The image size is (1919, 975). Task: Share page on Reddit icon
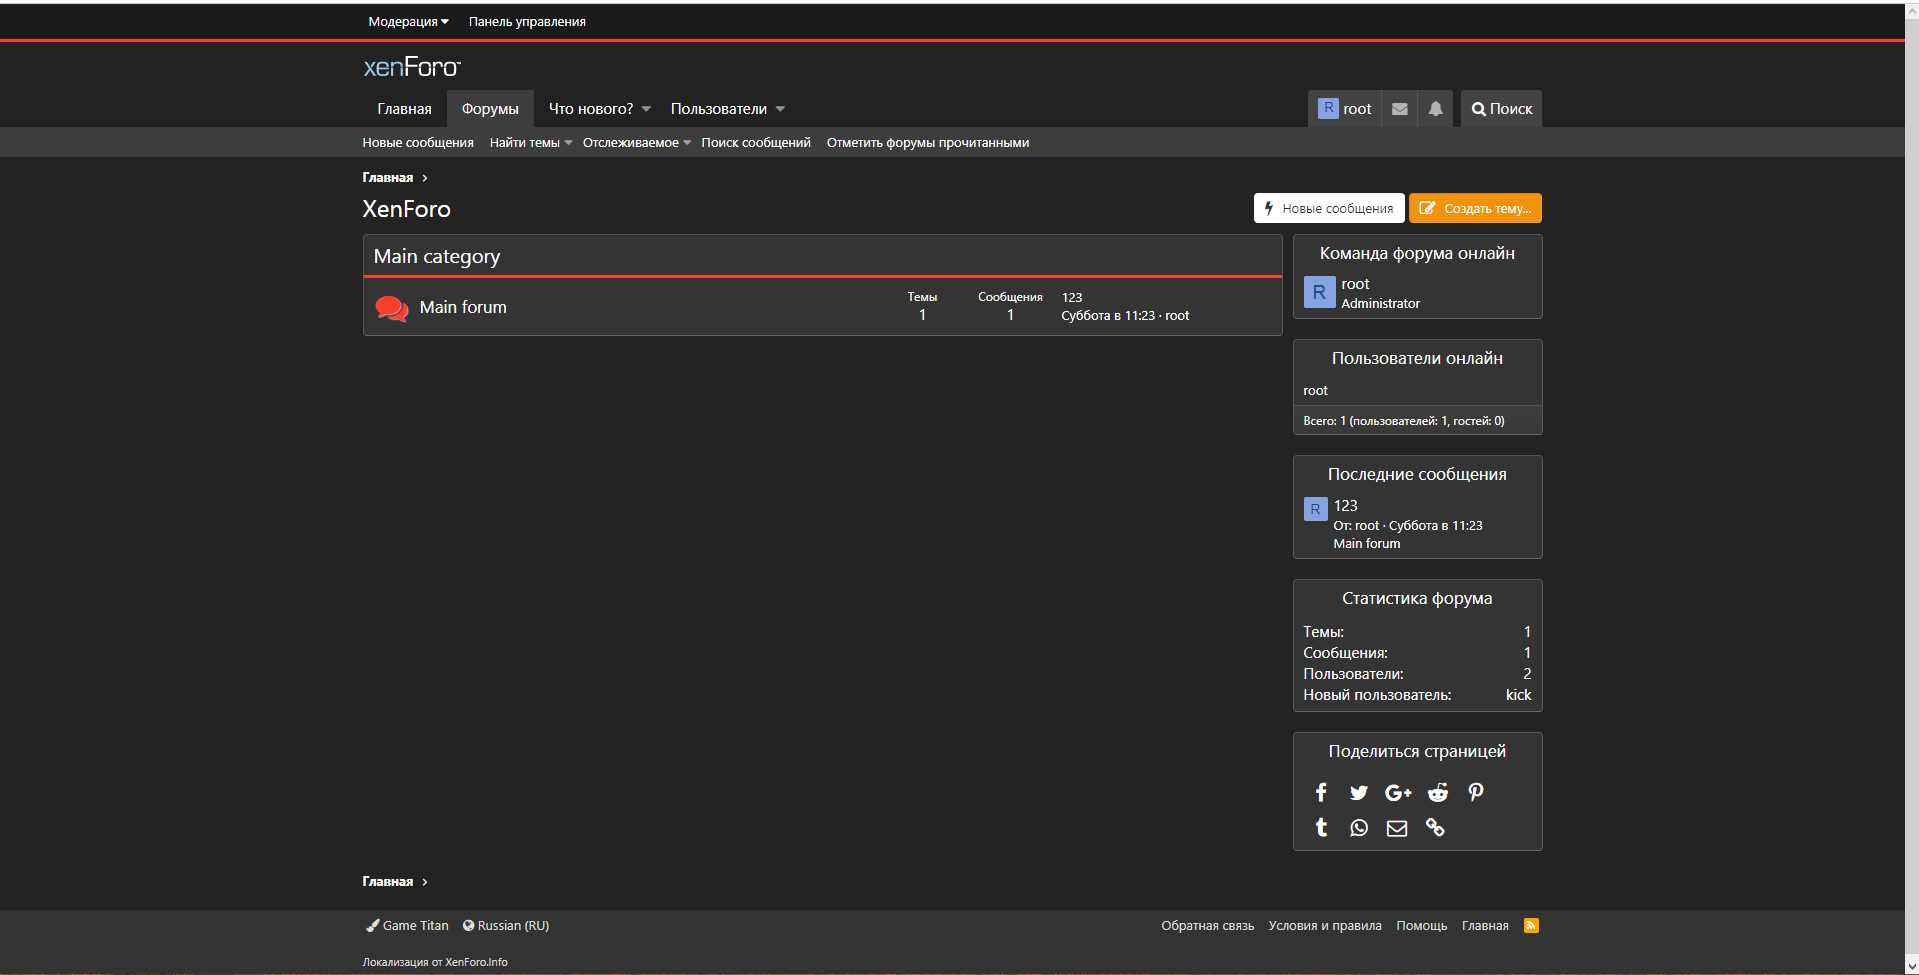[1437, 793]
